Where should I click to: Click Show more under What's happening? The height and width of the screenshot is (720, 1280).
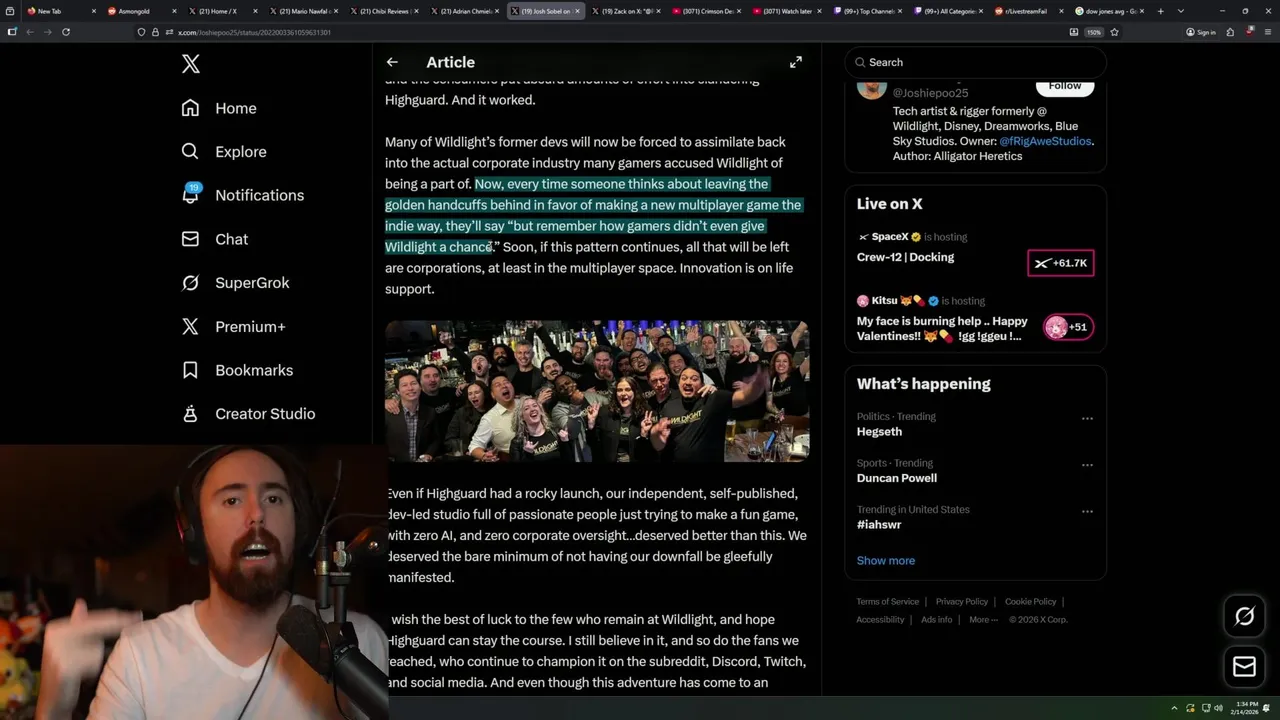(886, 561)
